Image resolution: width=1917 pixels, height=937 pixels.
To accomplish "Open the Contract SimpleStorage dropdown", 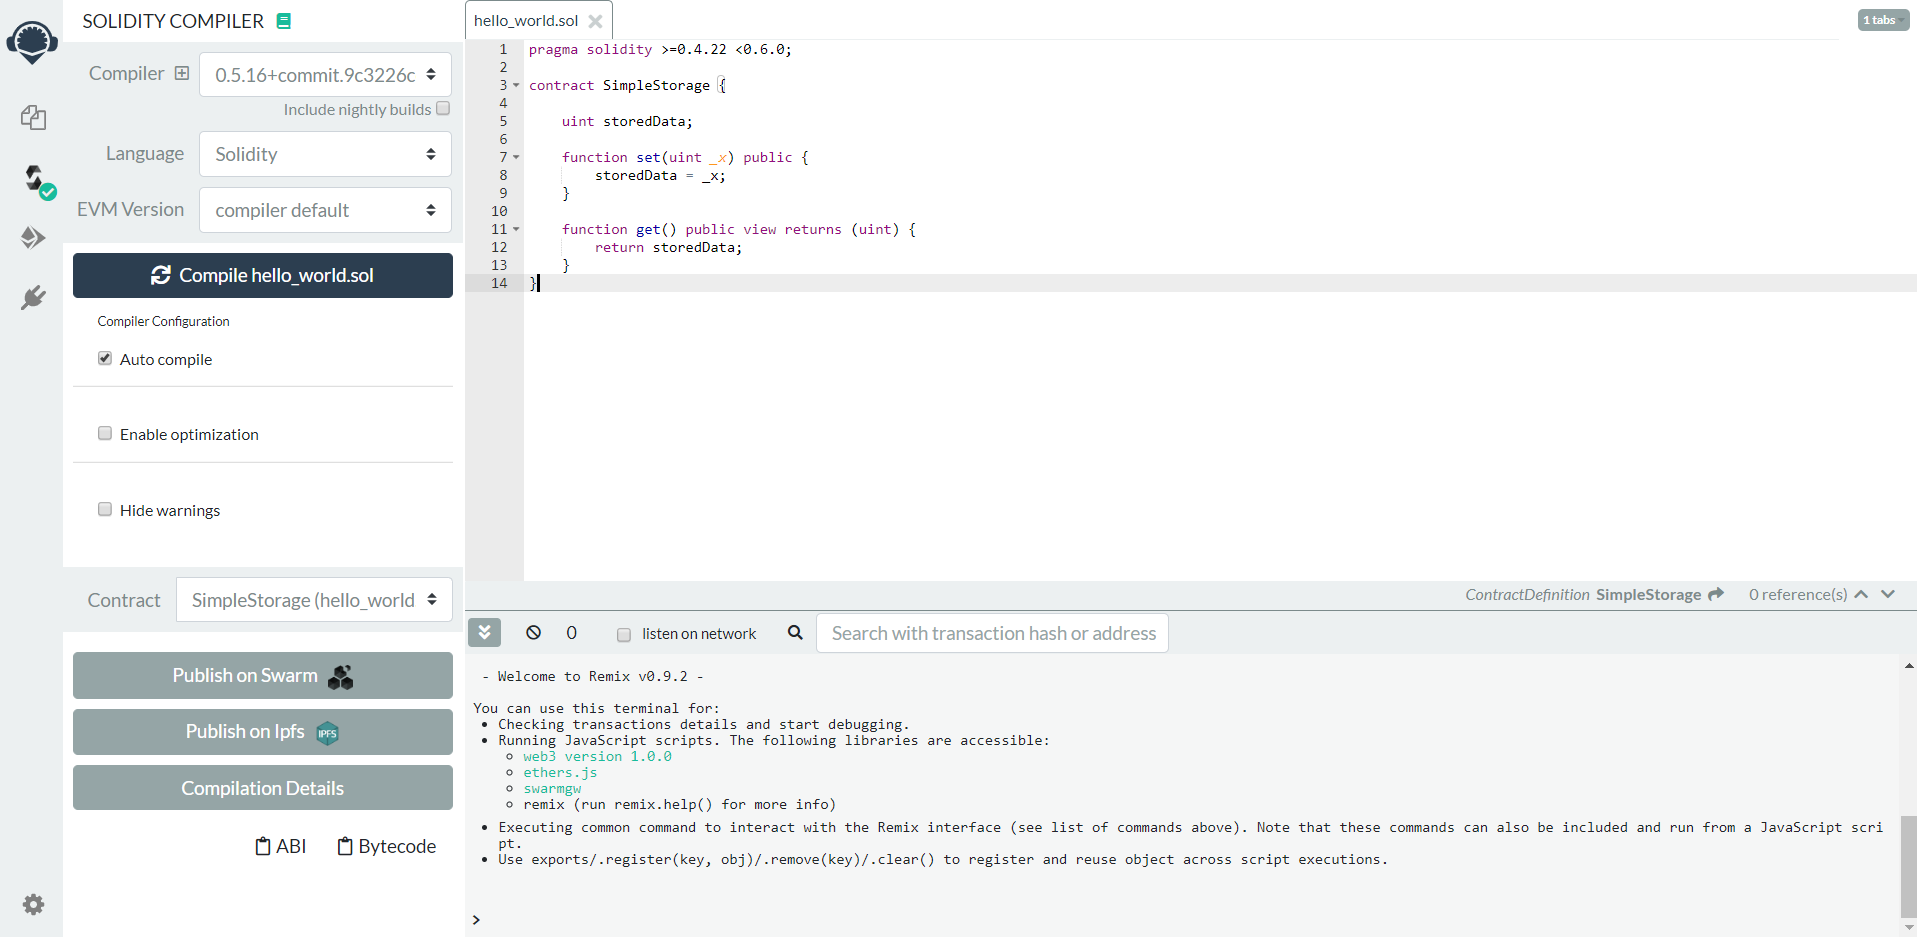I will pyautogui.click(x=314, y=600).
